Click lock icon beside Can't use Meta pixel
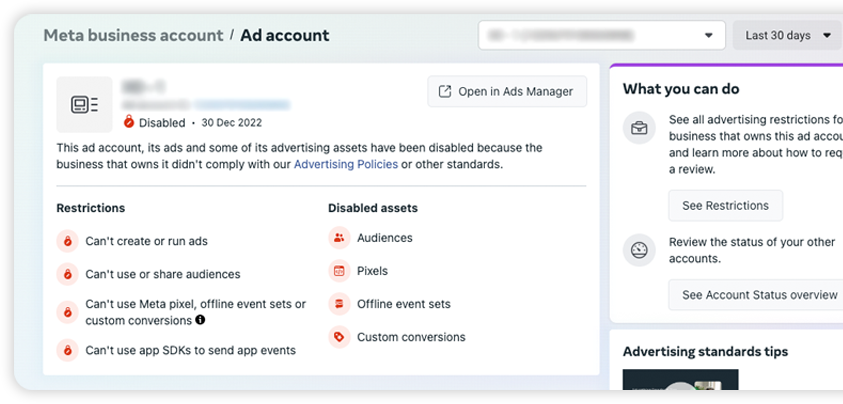Viewport: 843px width, 404px height. point(68,312)
